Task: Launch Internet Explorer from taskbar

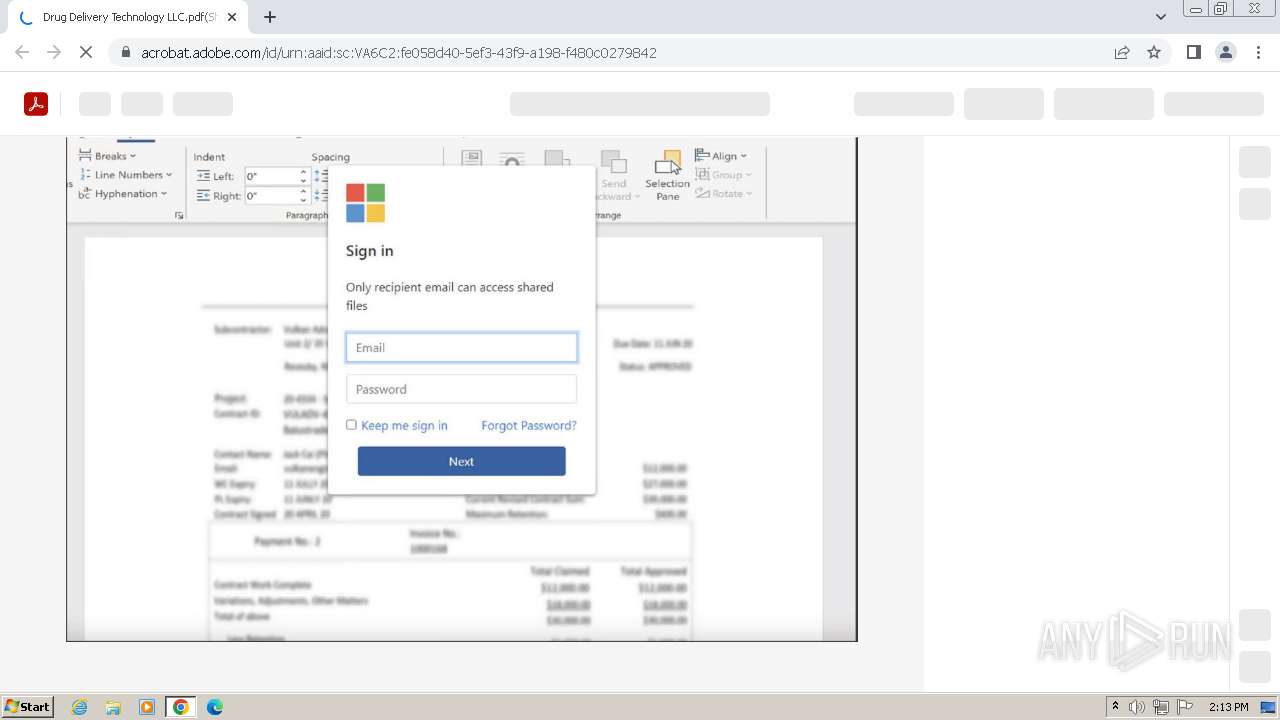Action: 80,707
